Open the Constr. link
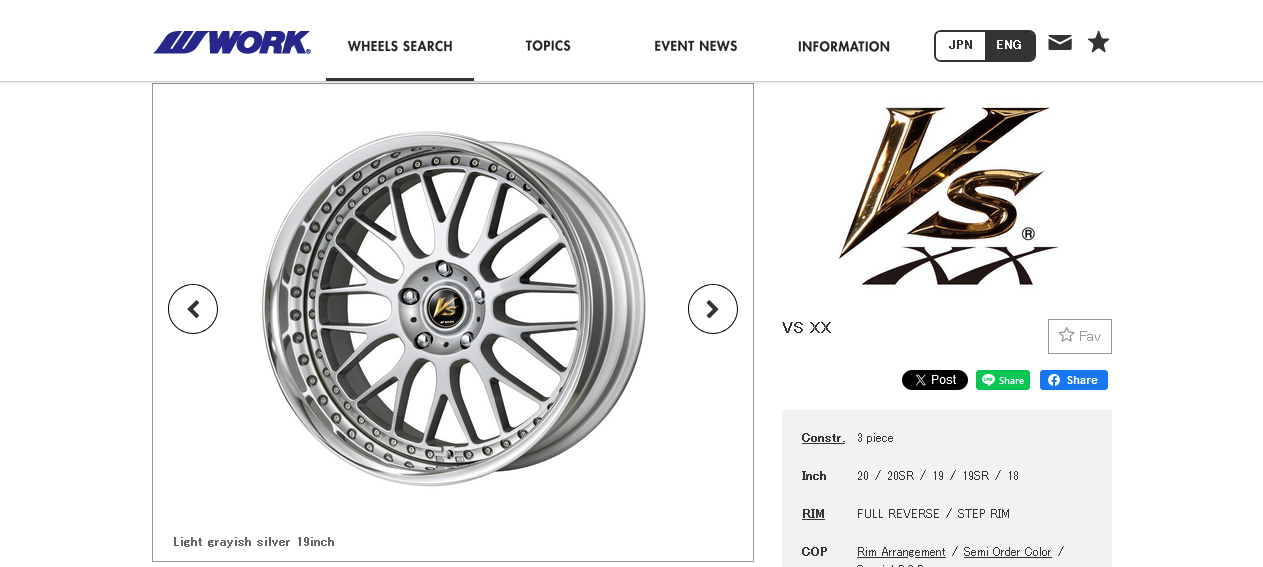Viewport: 1263px width, 567px height. [823, 438]
